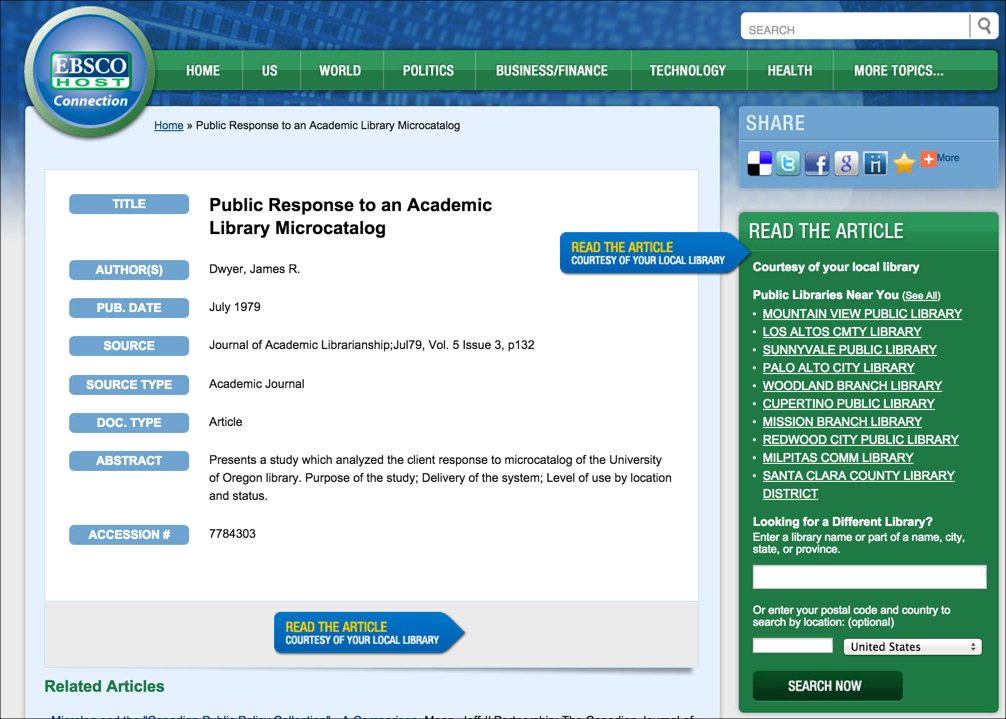Focus the postal code input field
This screenshot has height=719, width=1006.
point(792,645)
